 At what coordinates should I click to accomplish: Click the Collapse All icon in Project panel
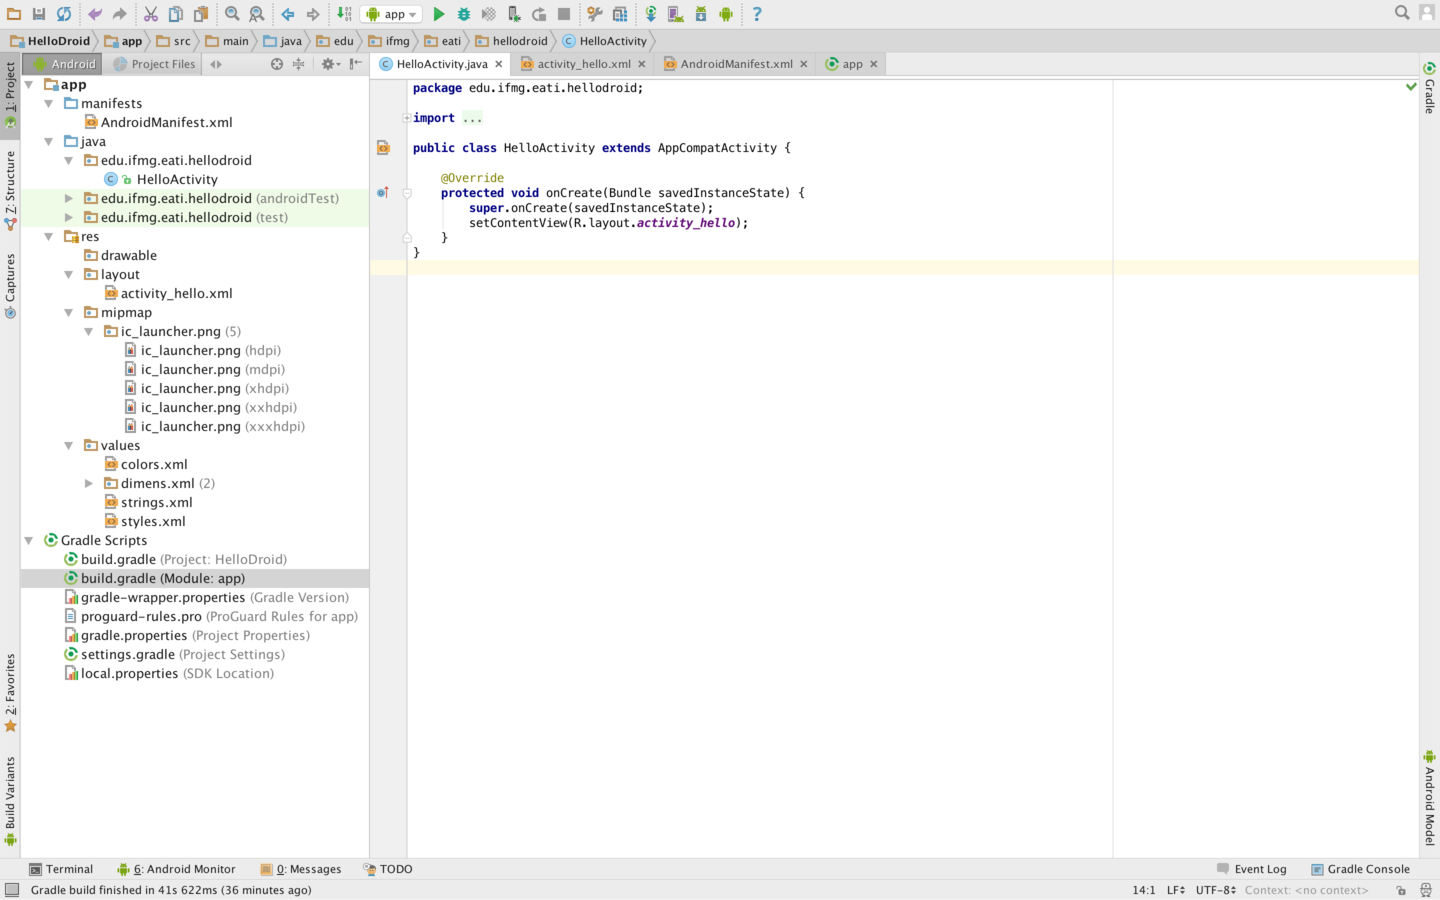[298, 64]
